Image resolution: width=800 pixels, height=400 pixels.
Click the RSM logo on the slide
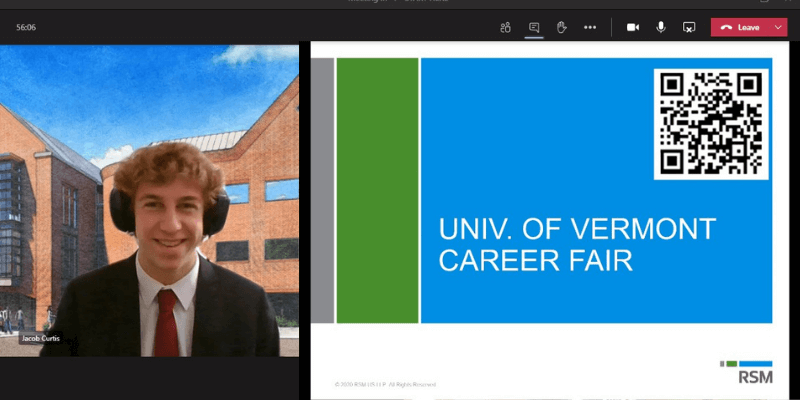(746, 372)
